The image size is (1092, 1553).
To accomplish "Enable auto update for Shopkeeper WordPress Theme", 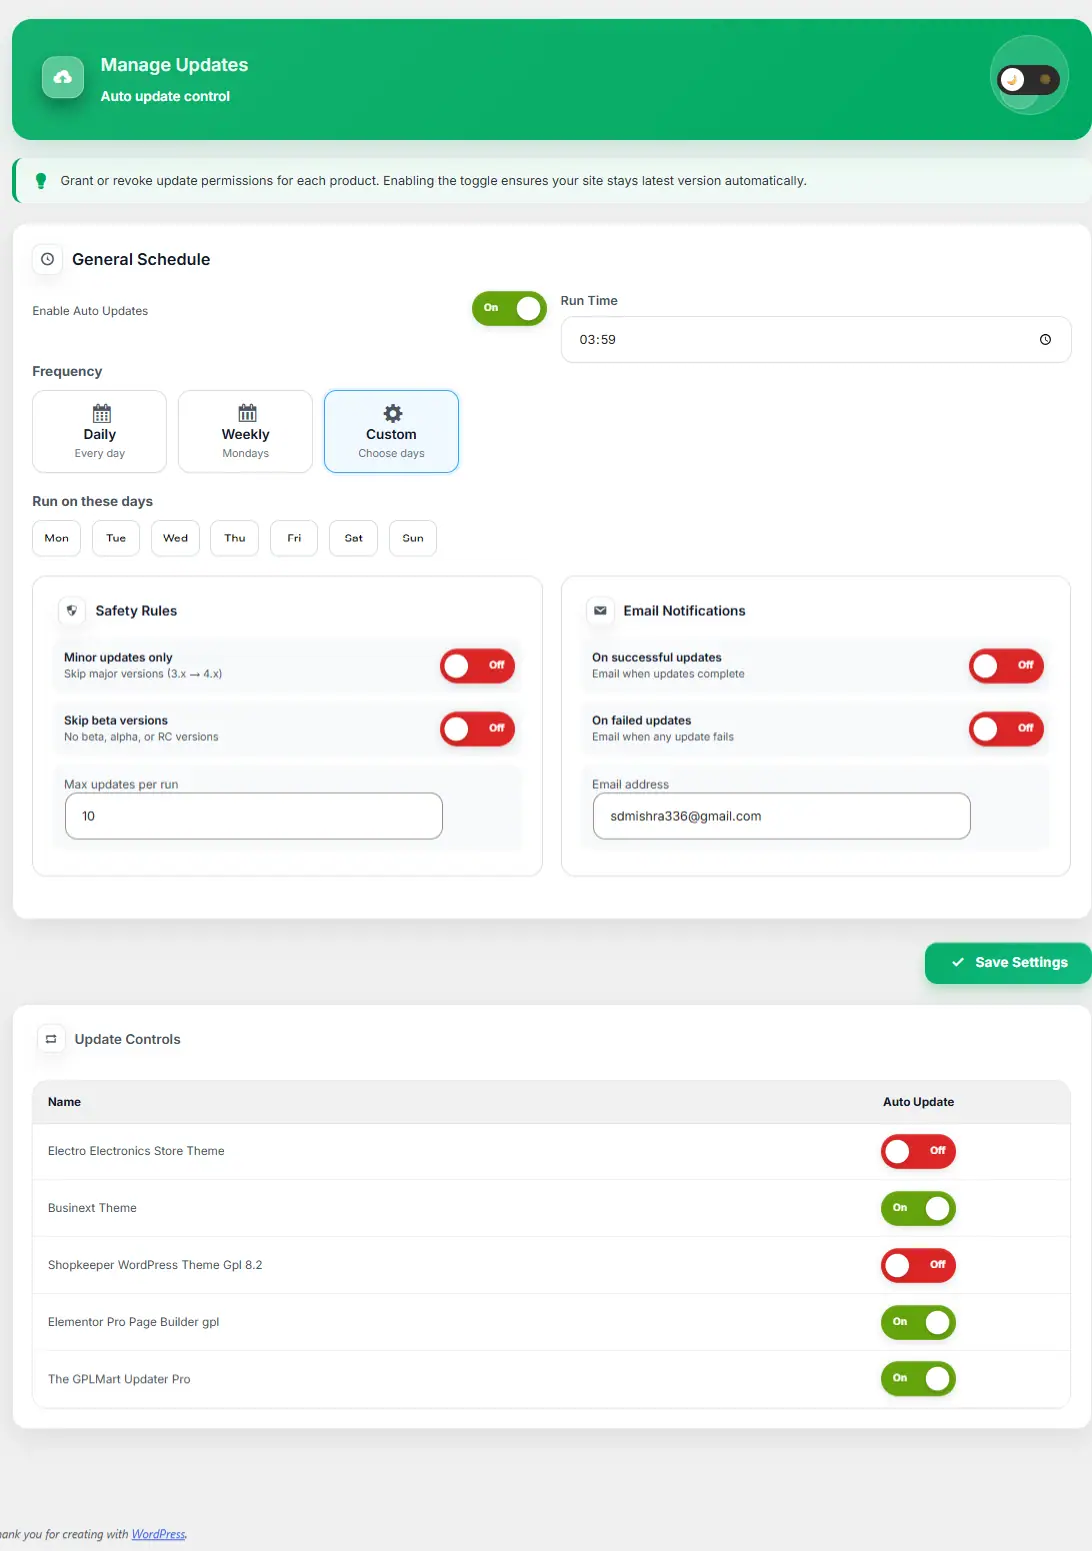I will pyautogui.click(x=918, y=1265).
